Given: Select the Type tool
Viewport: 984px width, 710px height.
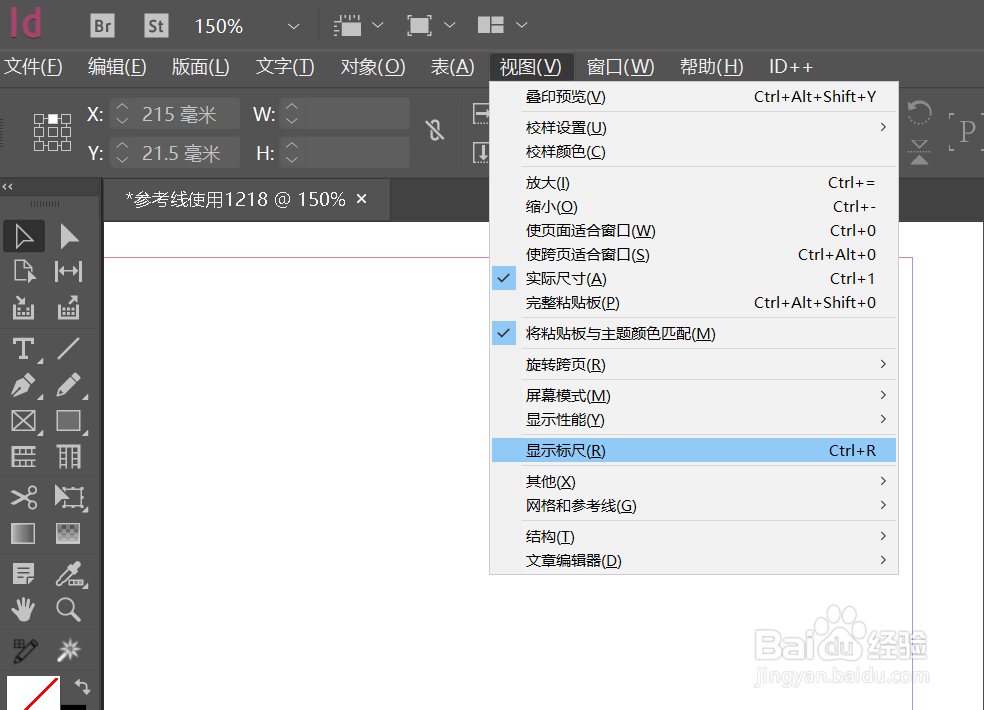Looking at the screenshot, I should 24,349.
